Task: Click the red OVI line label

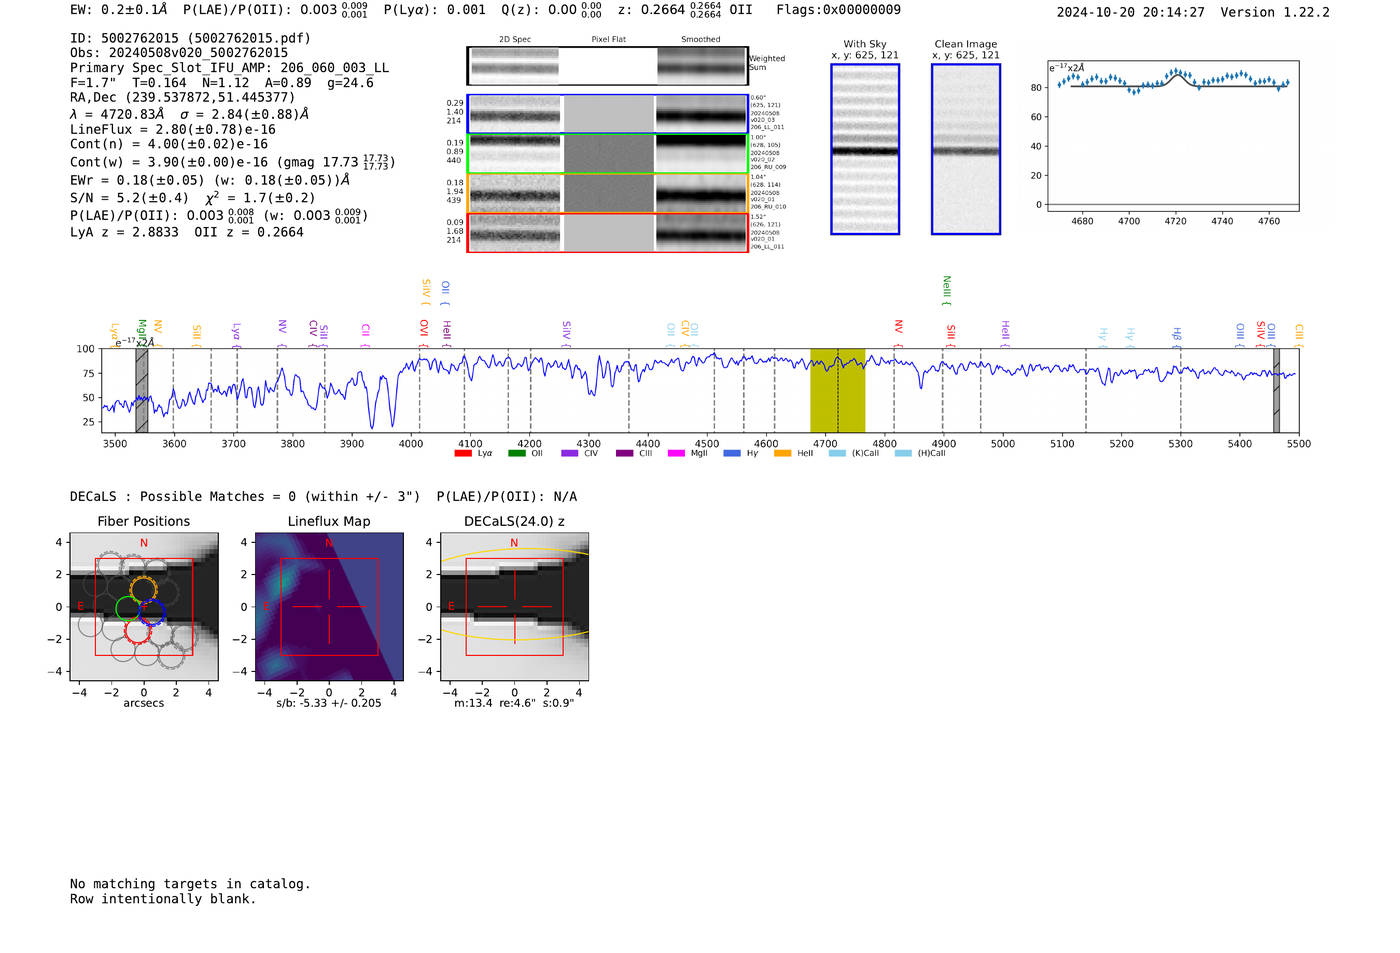Action: click(424, 334)
